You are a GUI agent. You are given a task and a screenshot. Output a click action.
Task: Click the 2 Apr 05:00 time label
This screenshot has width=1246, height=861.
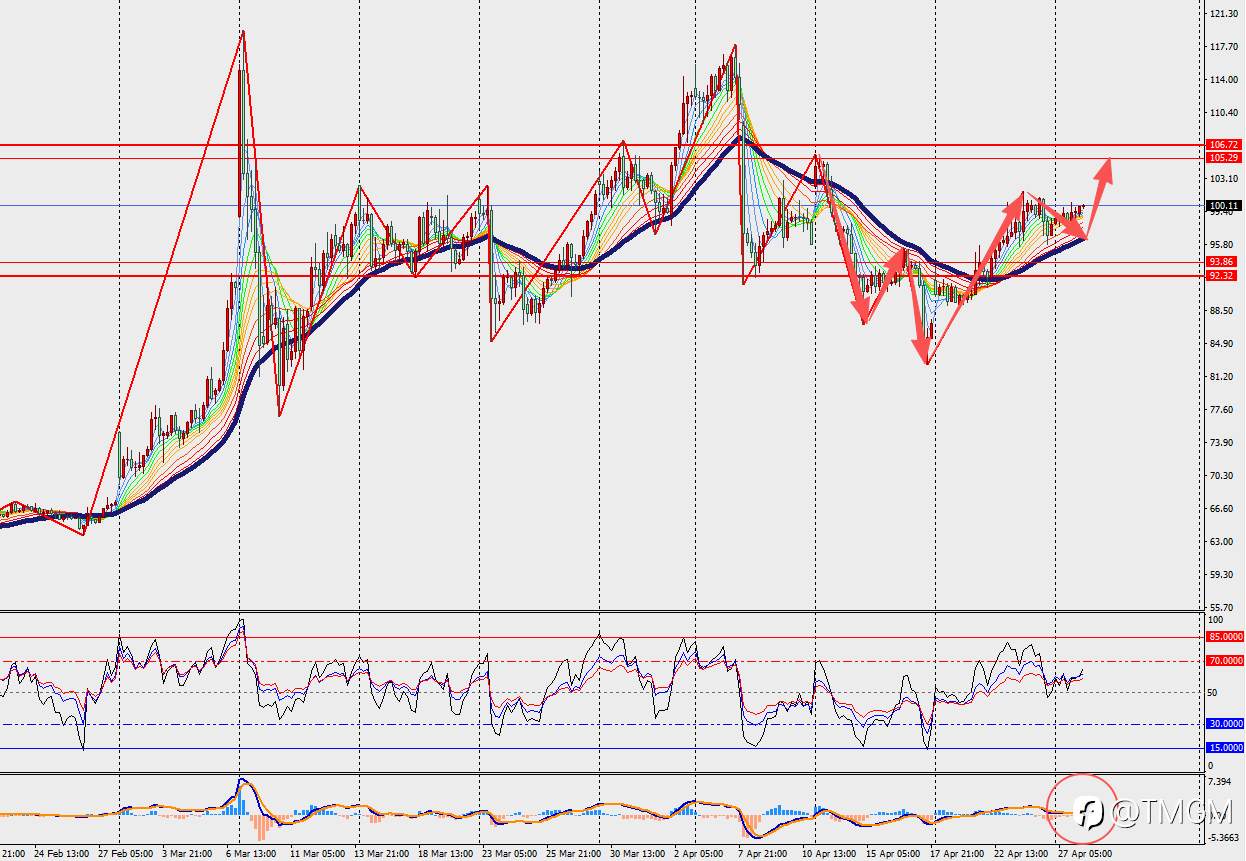coord(698,854)
